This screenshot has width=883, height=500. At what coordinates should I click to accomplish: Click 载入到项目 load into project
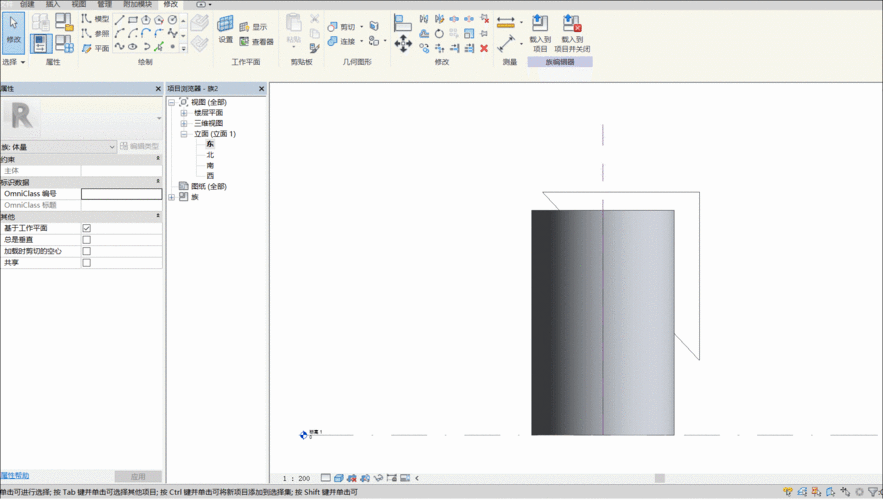540,34
